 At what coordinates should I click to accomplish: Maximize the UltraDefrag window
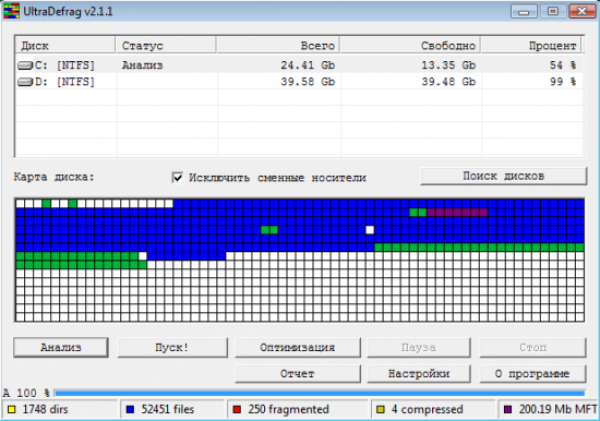553,11
